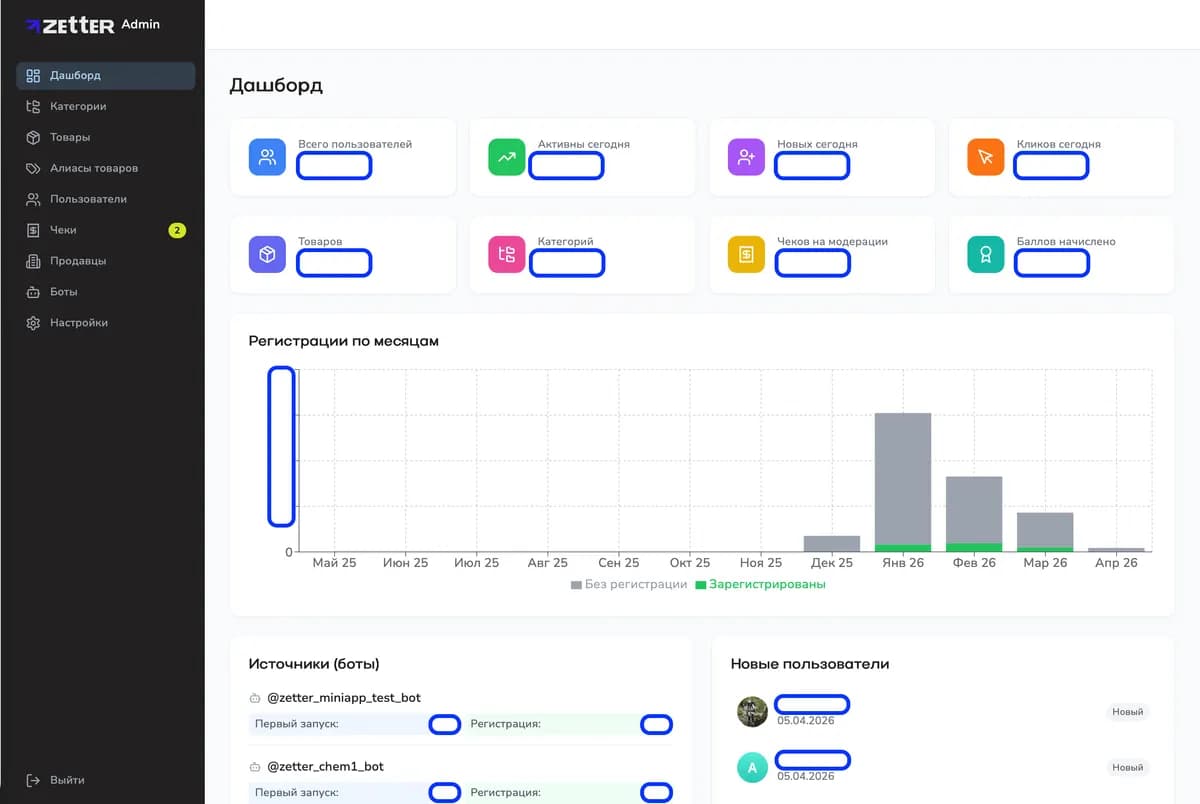Click Апр 26 axis label
1200x804 pixels.
coord(1116,563)
